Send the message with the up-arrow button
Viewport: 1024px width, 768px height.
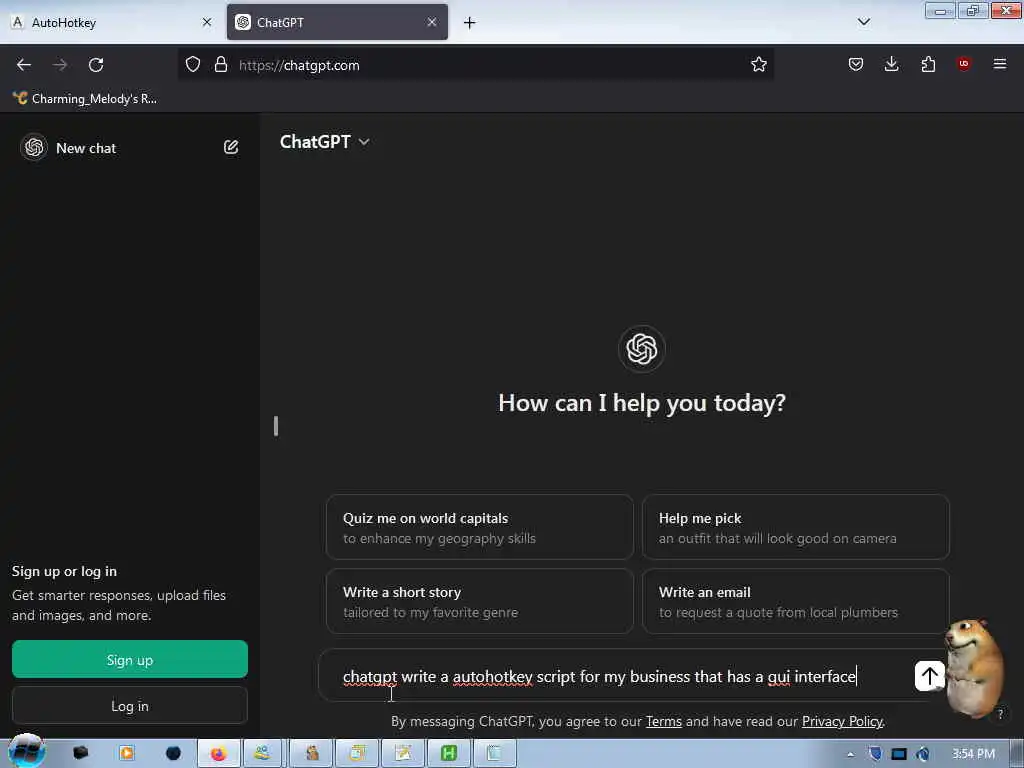pyautogui.click(x=929, y=676)
